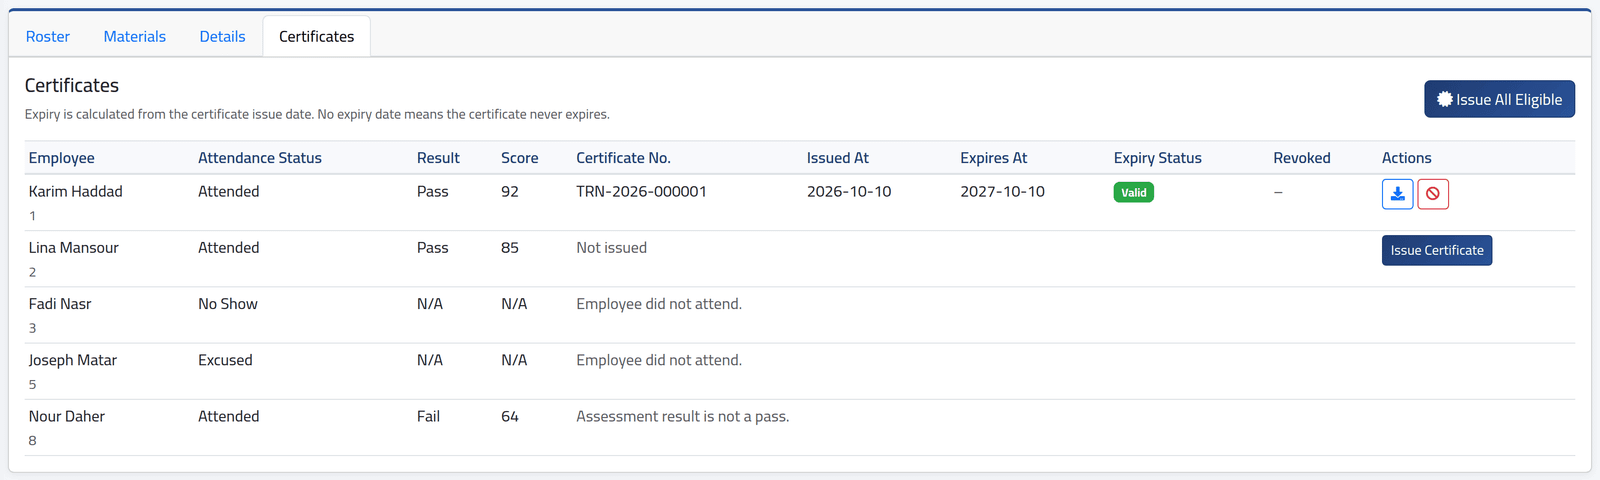
Task: Open the Materials tab
Action: (135, 36)
